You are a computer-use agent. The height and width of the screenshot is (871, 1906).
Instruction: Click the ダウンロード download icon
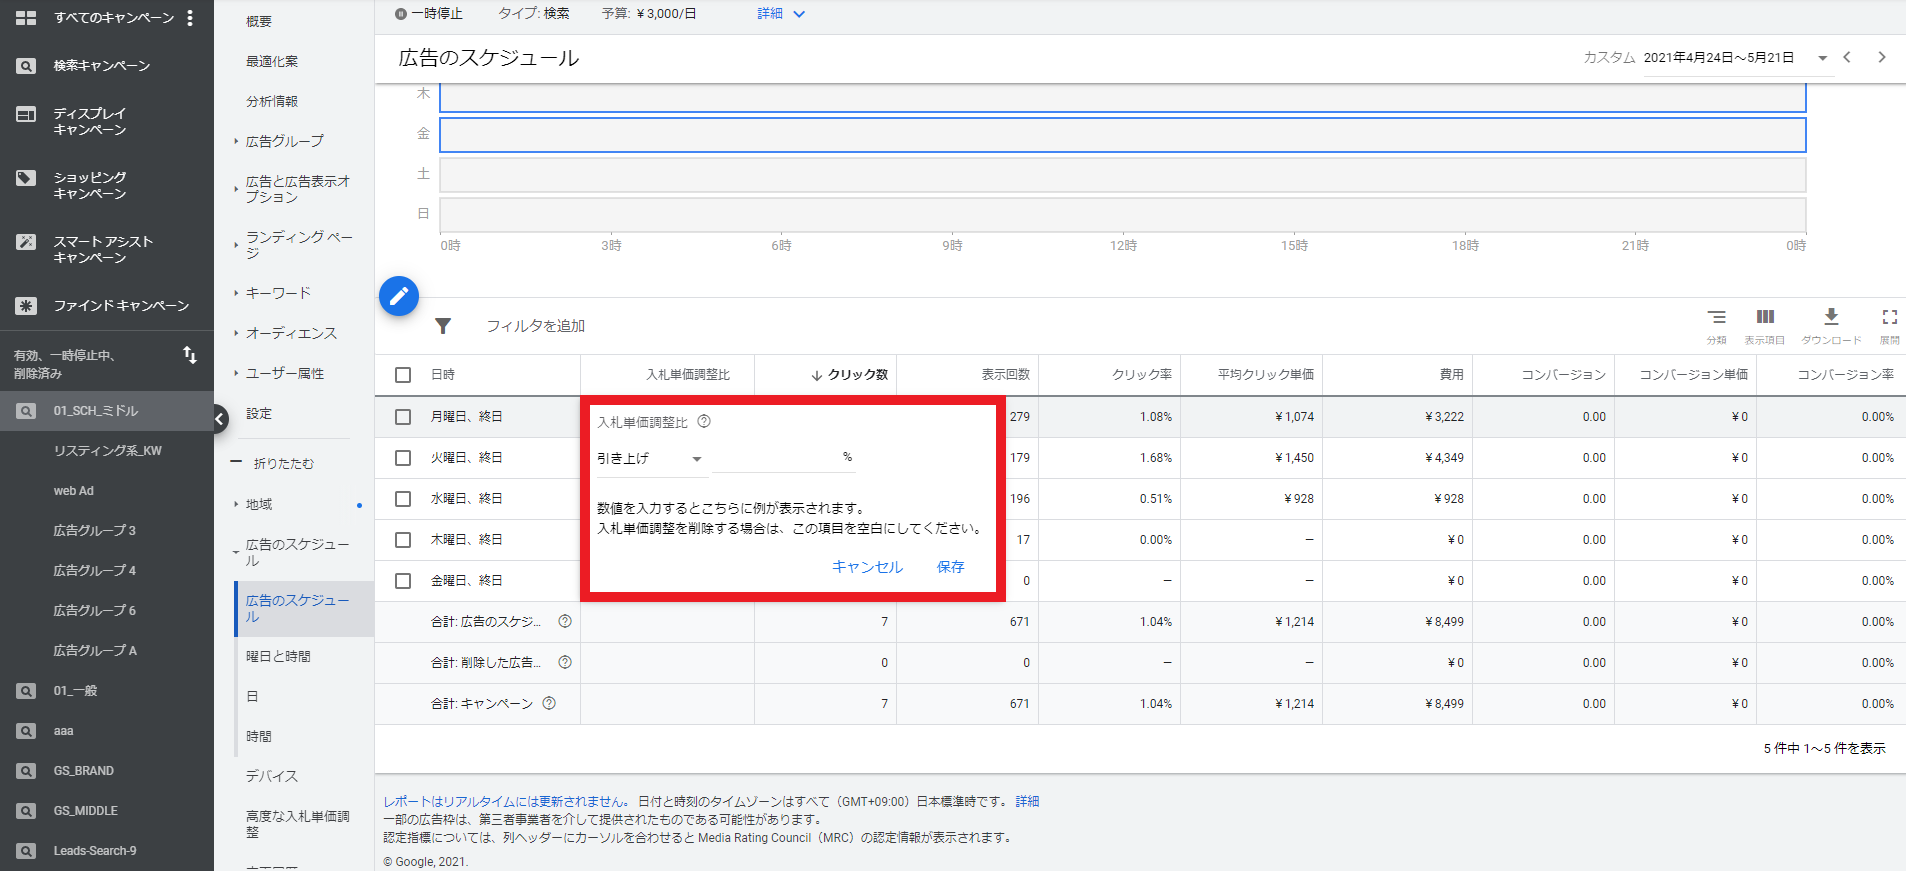1831,317
